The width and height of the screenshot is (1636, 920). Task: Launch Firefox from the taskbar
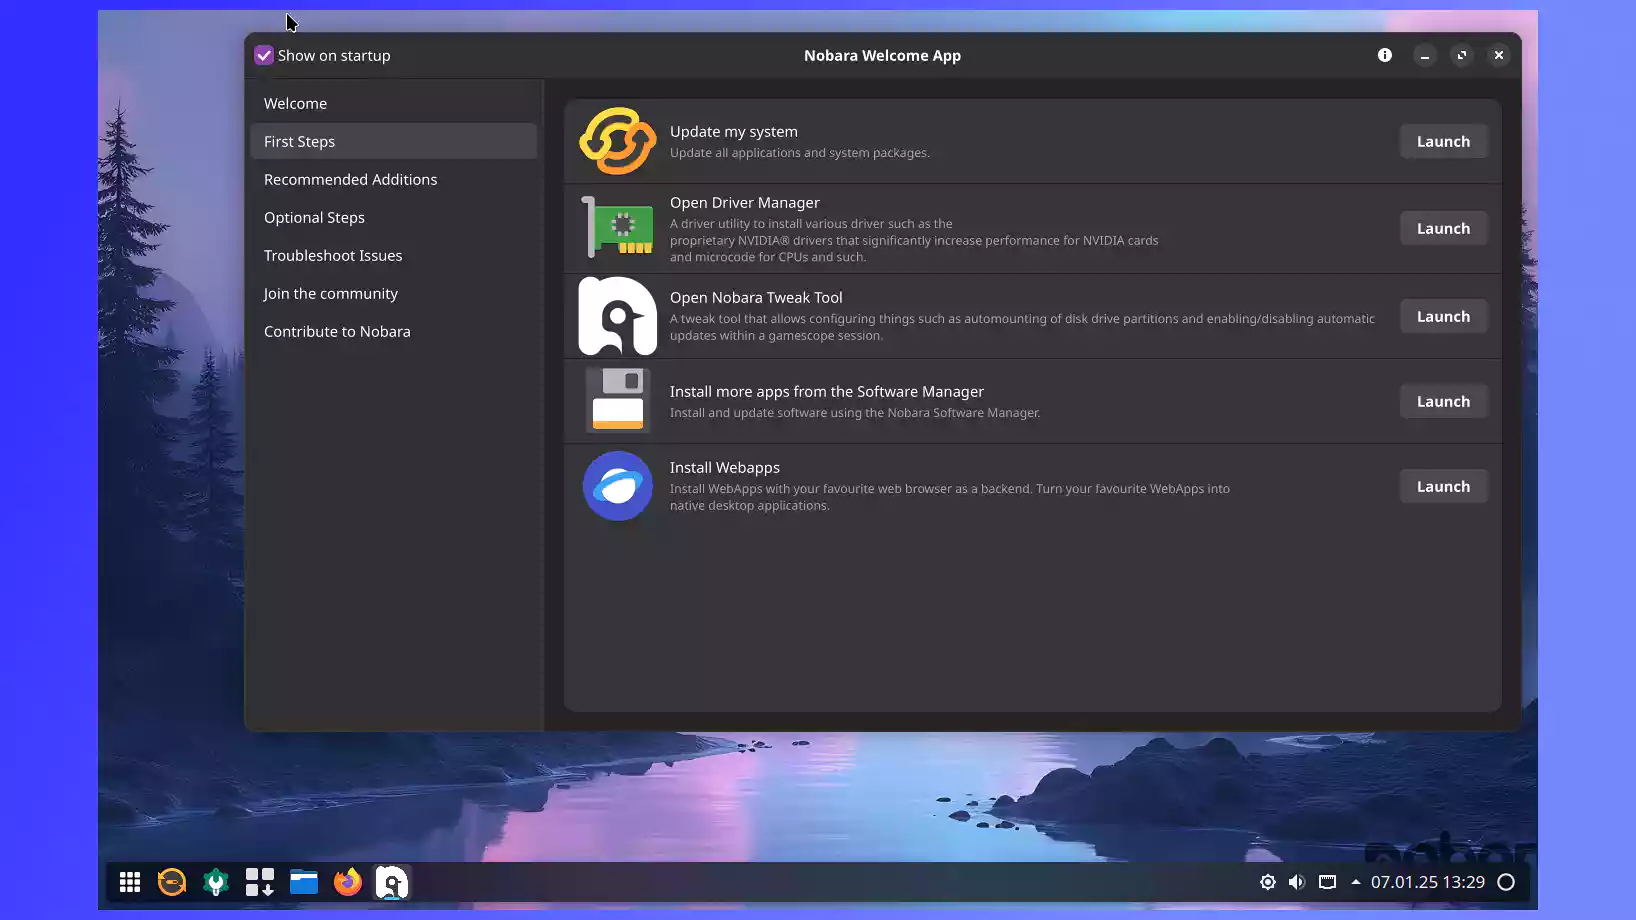click(x=348, y=882)
